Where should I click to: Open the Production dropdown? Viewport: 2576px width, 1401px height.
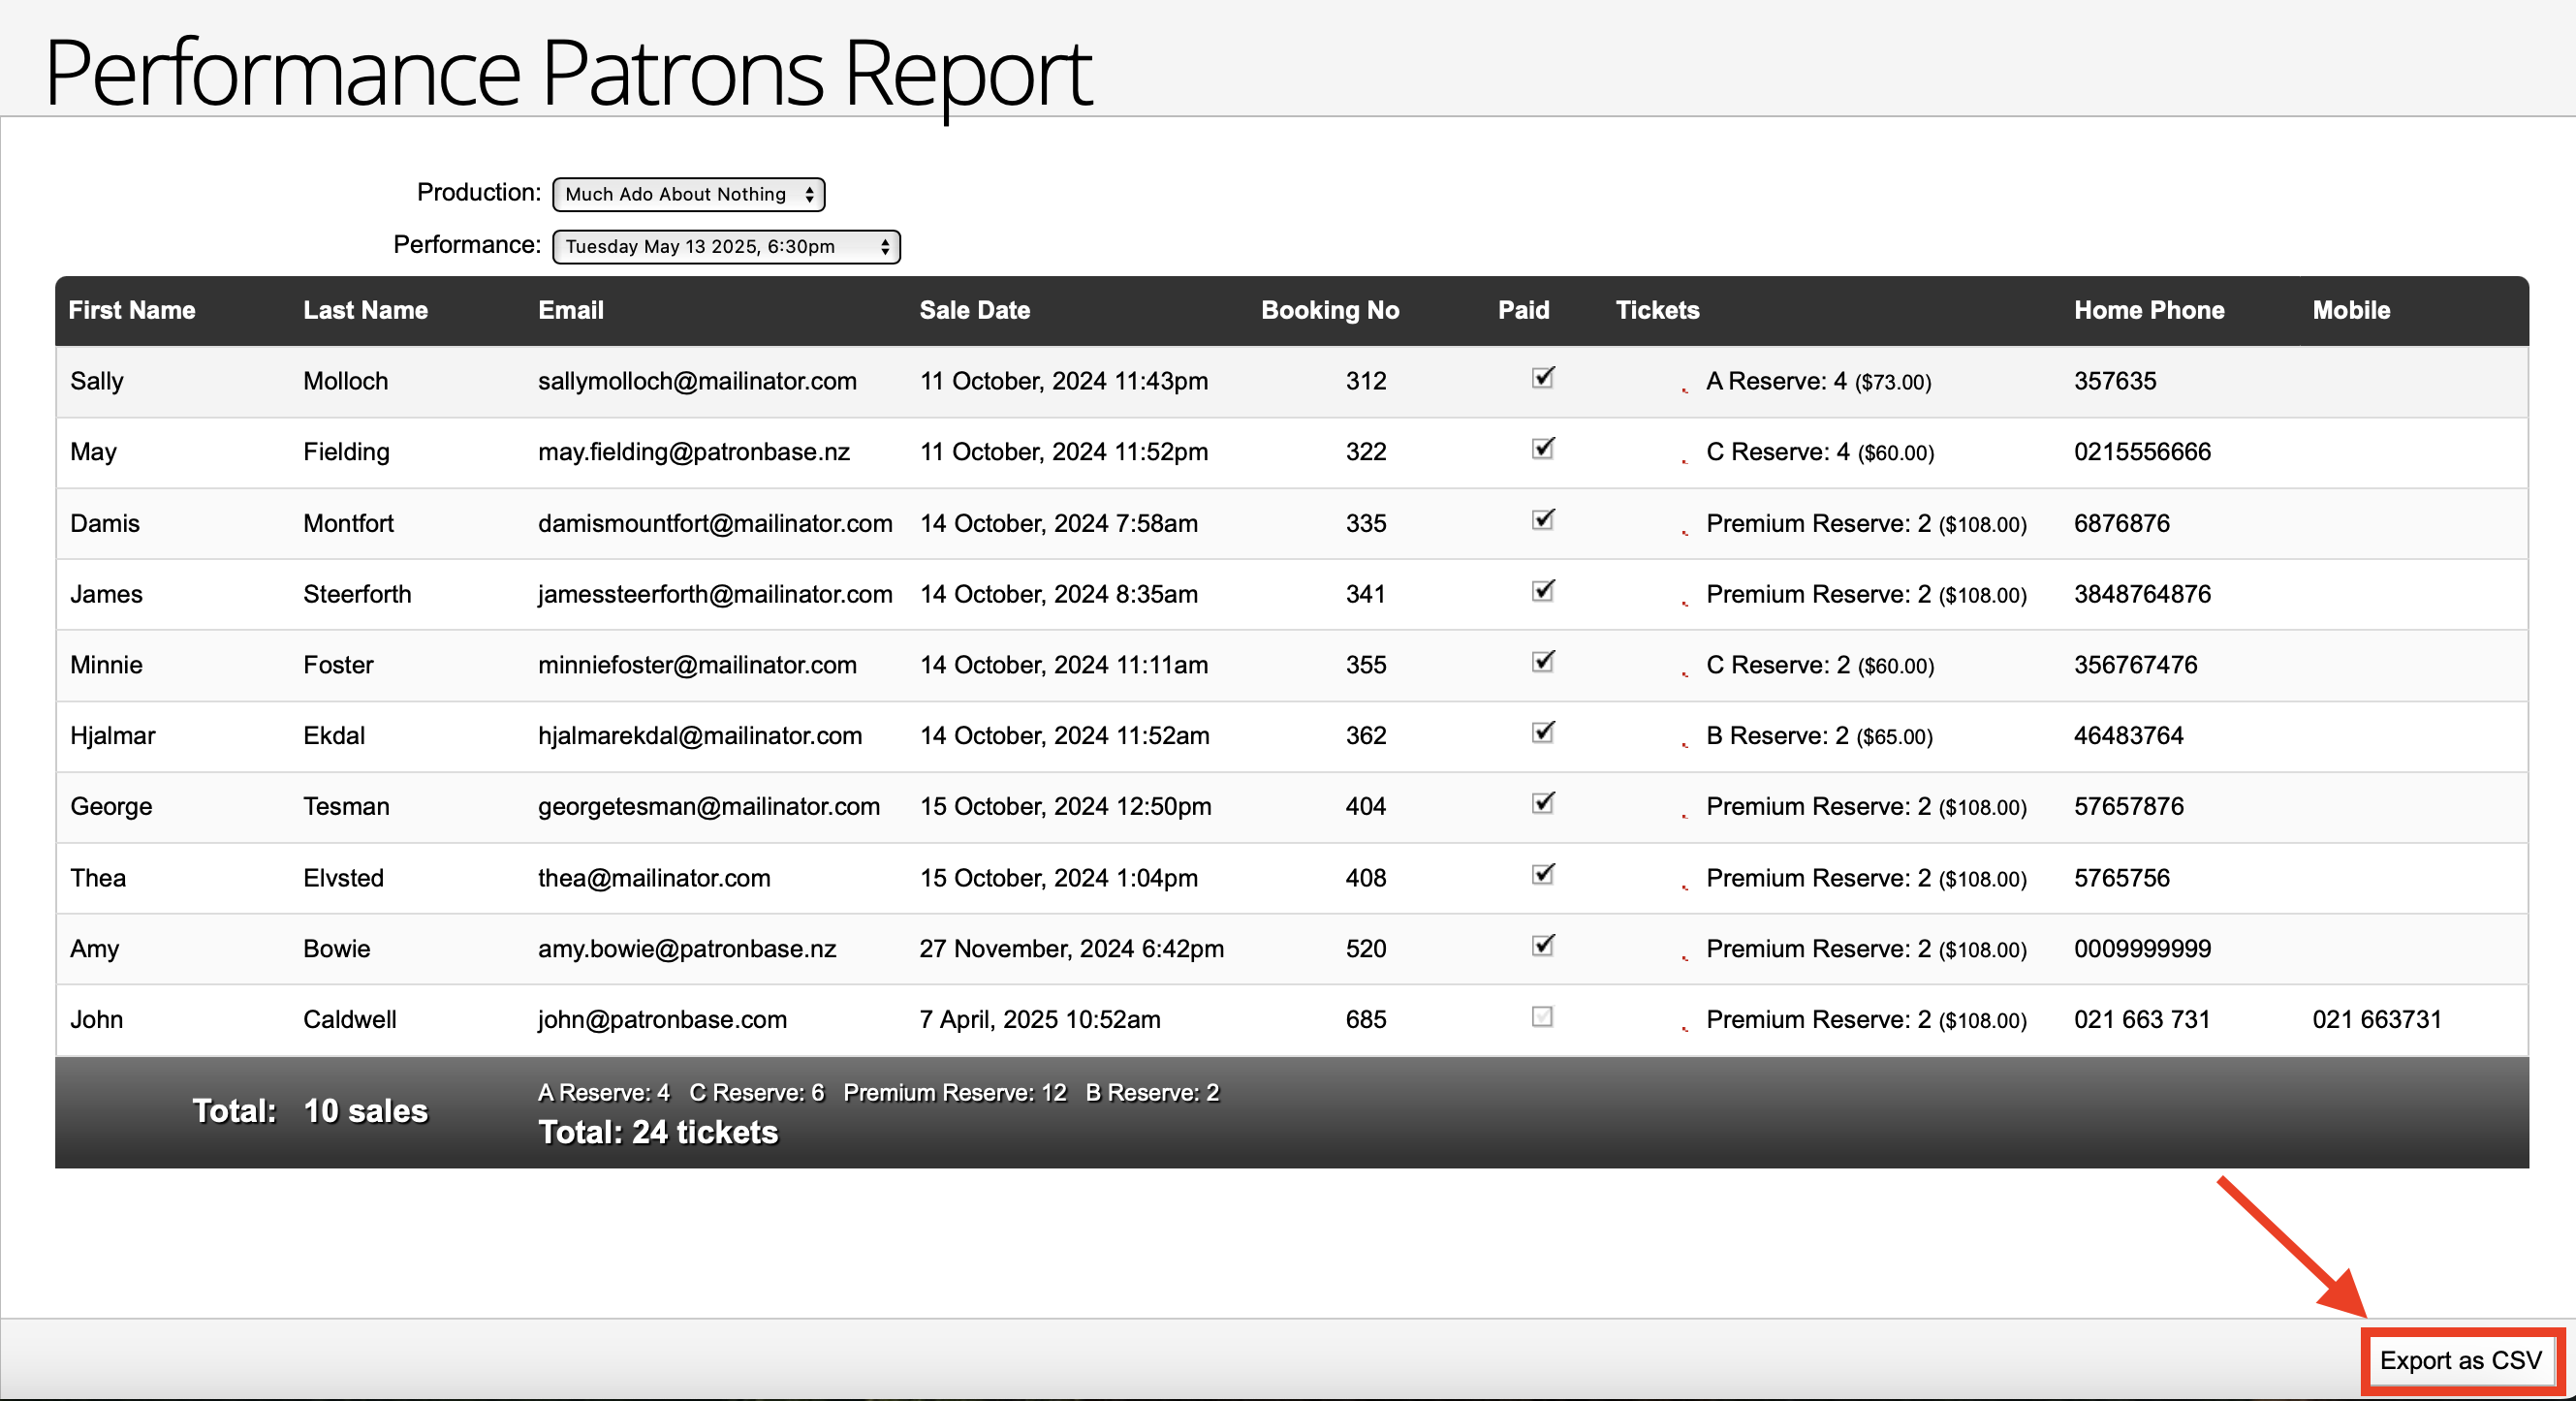(688, 194)
